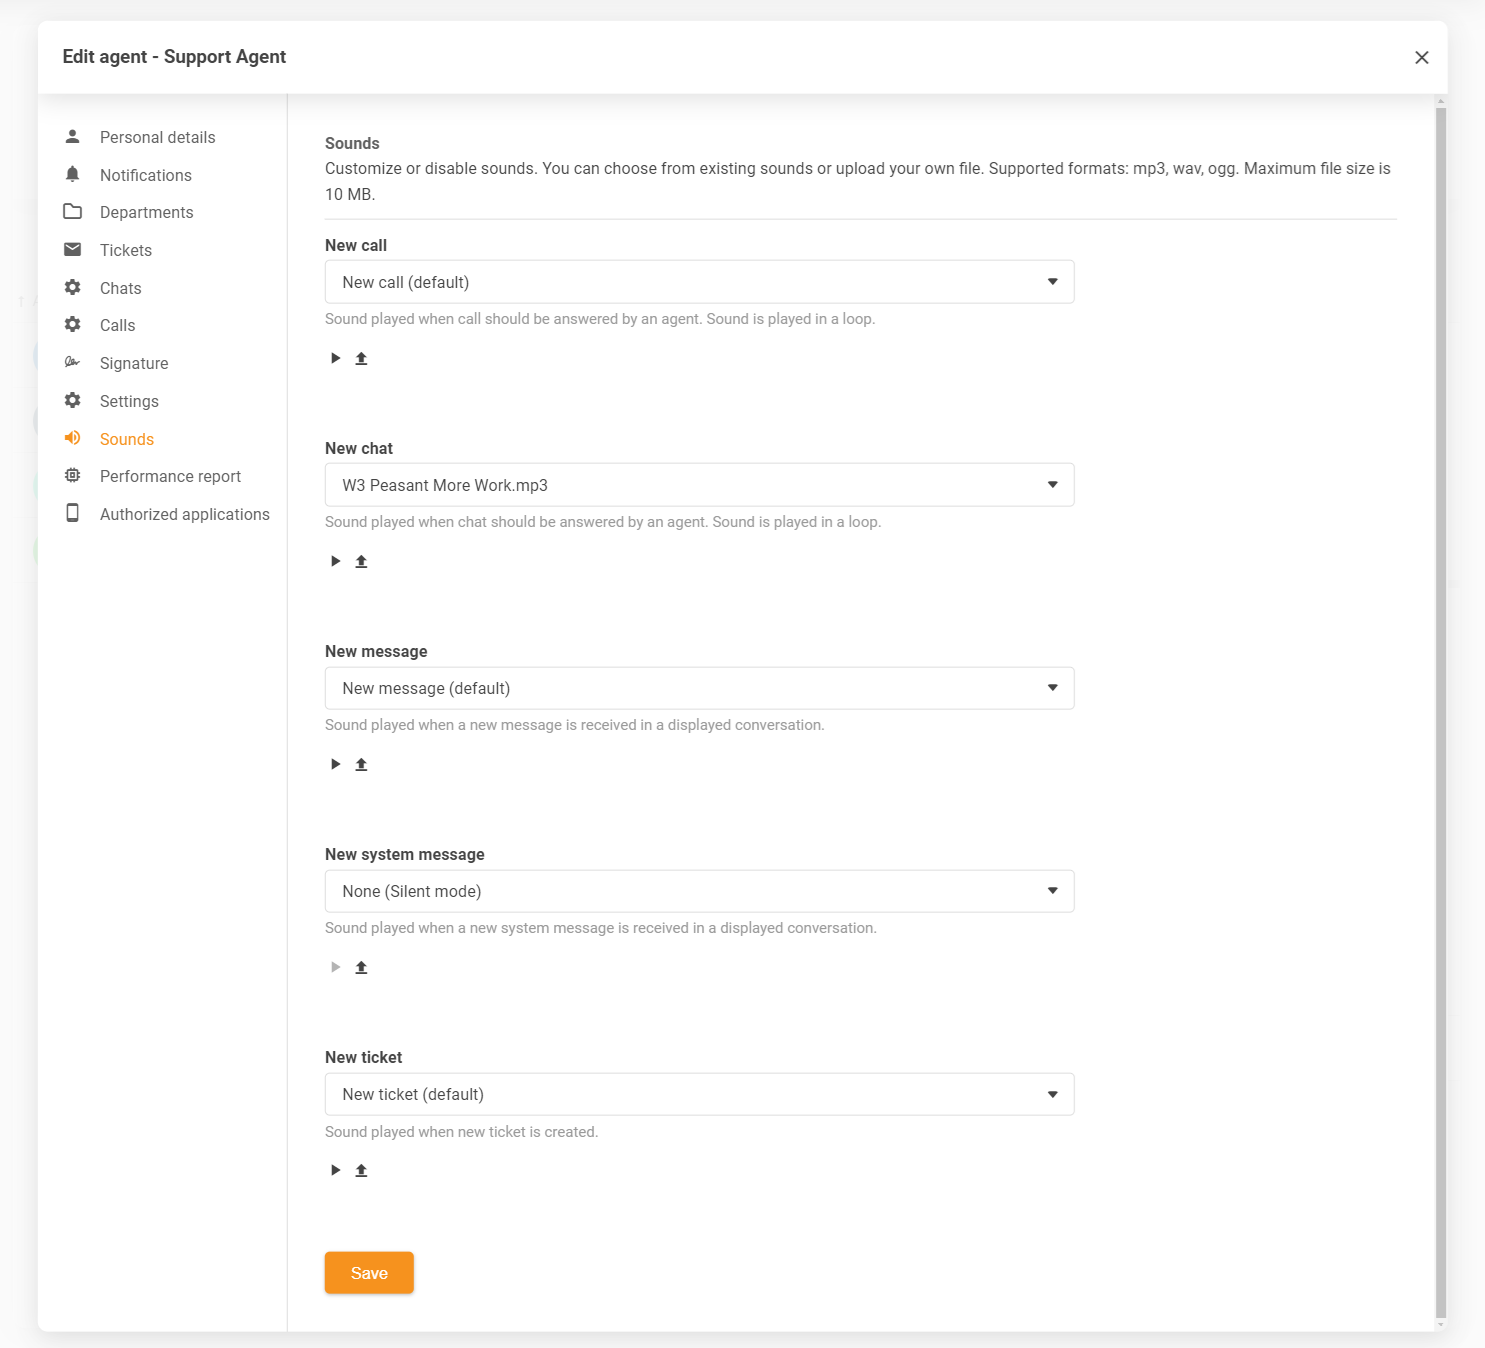This screenshot has width=1485, height=1348.
Task: Play the New message sound preview
Action: pyautogui.click(x=336, y=764)
